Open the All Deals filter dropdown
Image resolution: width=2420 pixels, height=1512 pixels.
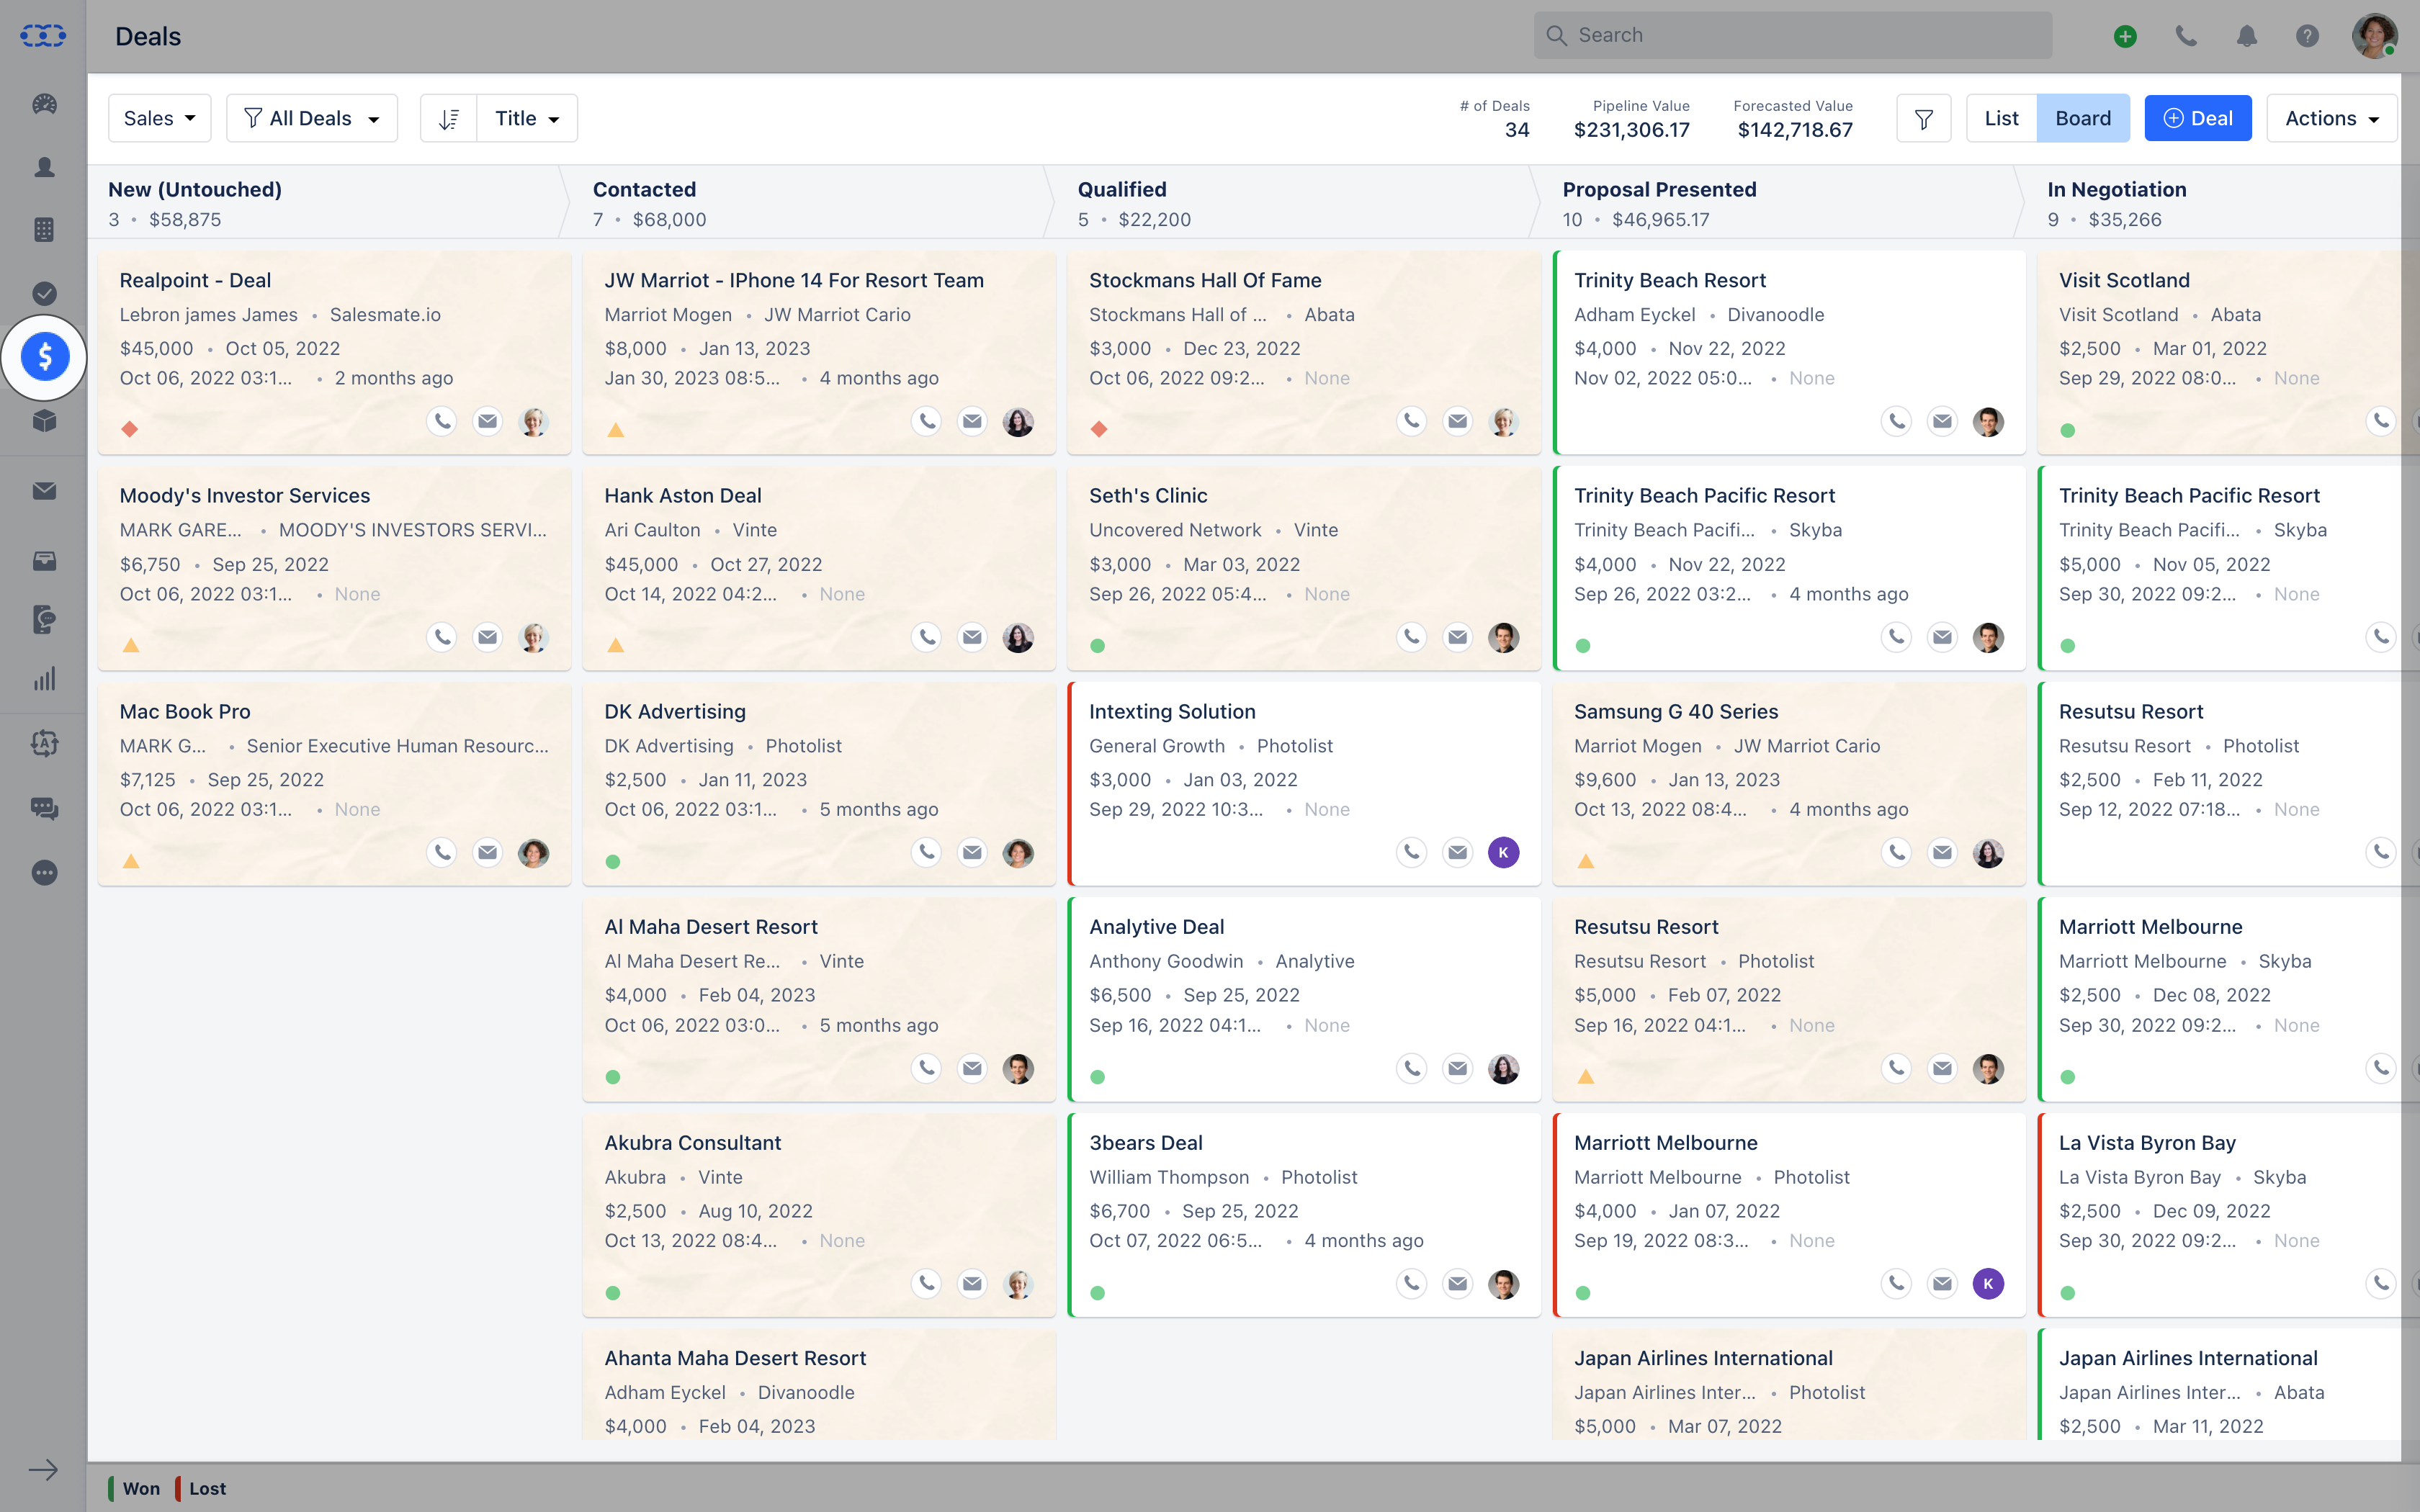312,118
